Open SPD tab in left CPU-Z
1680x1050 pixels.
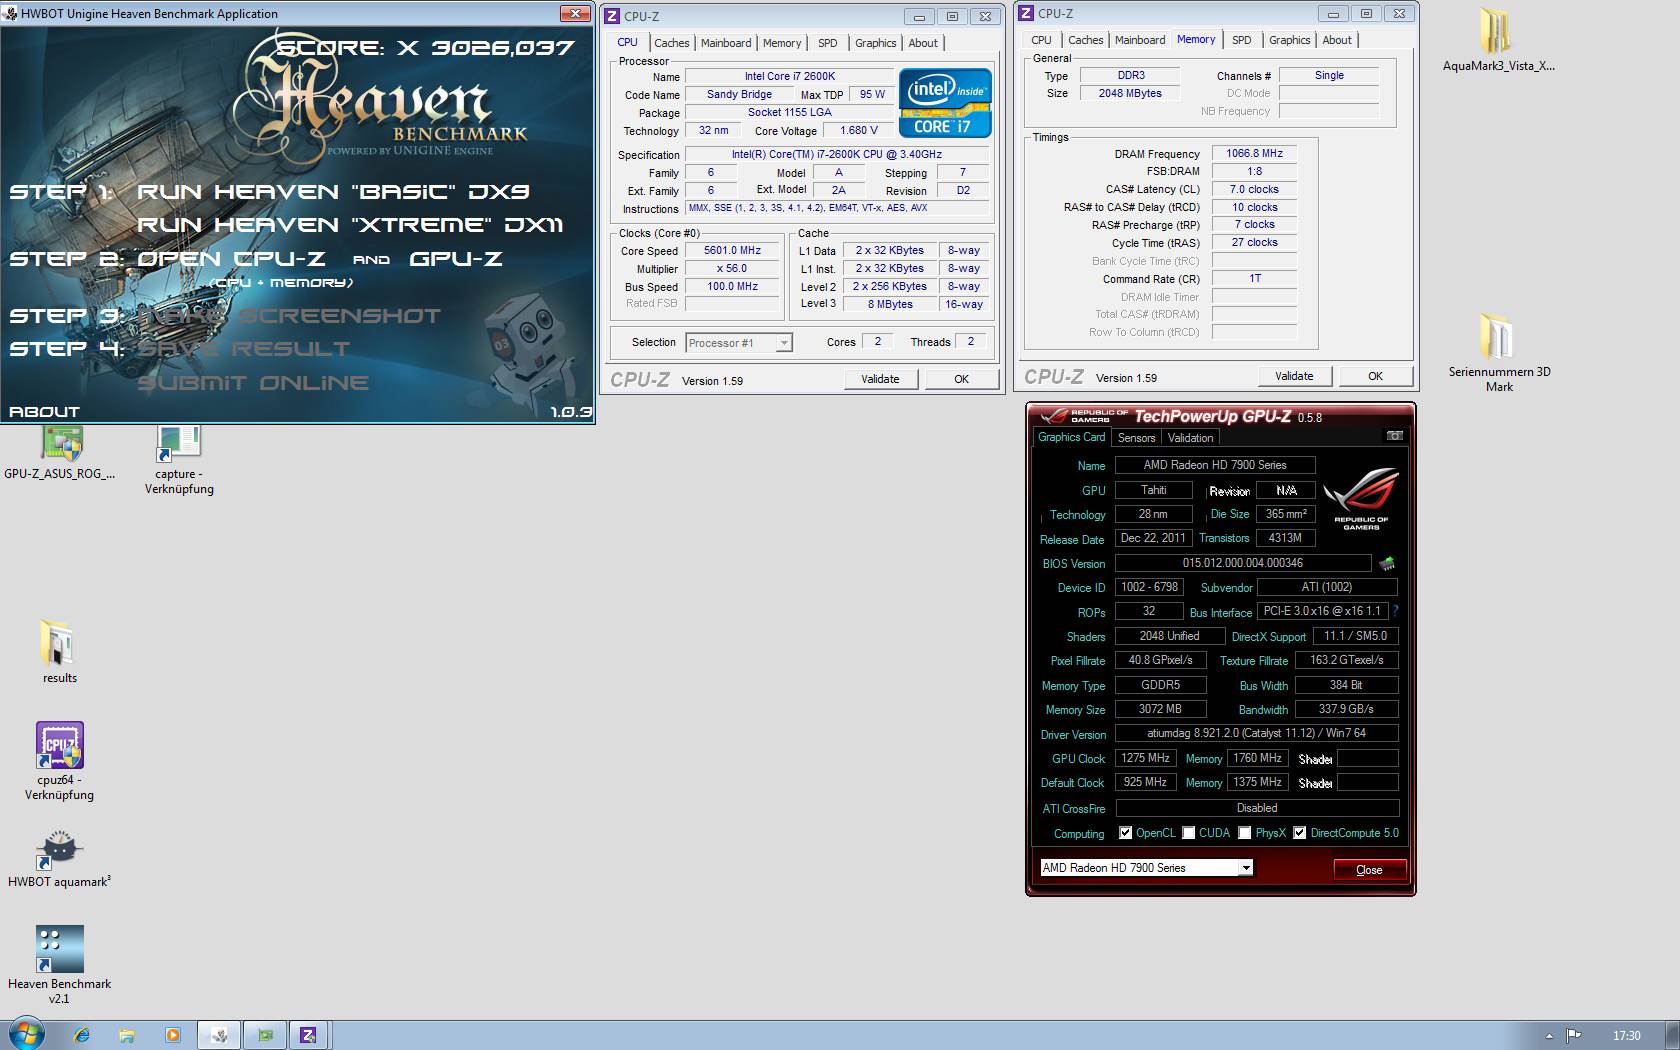[x=828, y=43]
